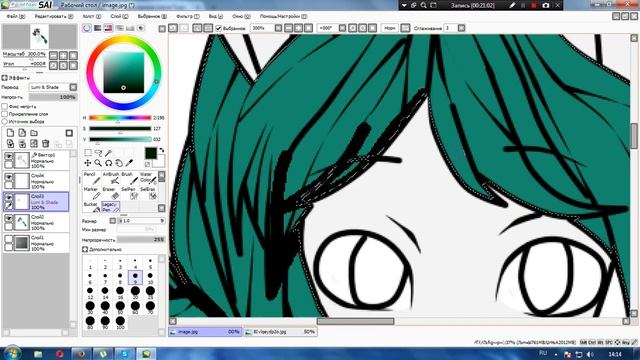Click the navigator thumbnail preview
The height and width of the screenshot is (360, 640).
(40, 36)
